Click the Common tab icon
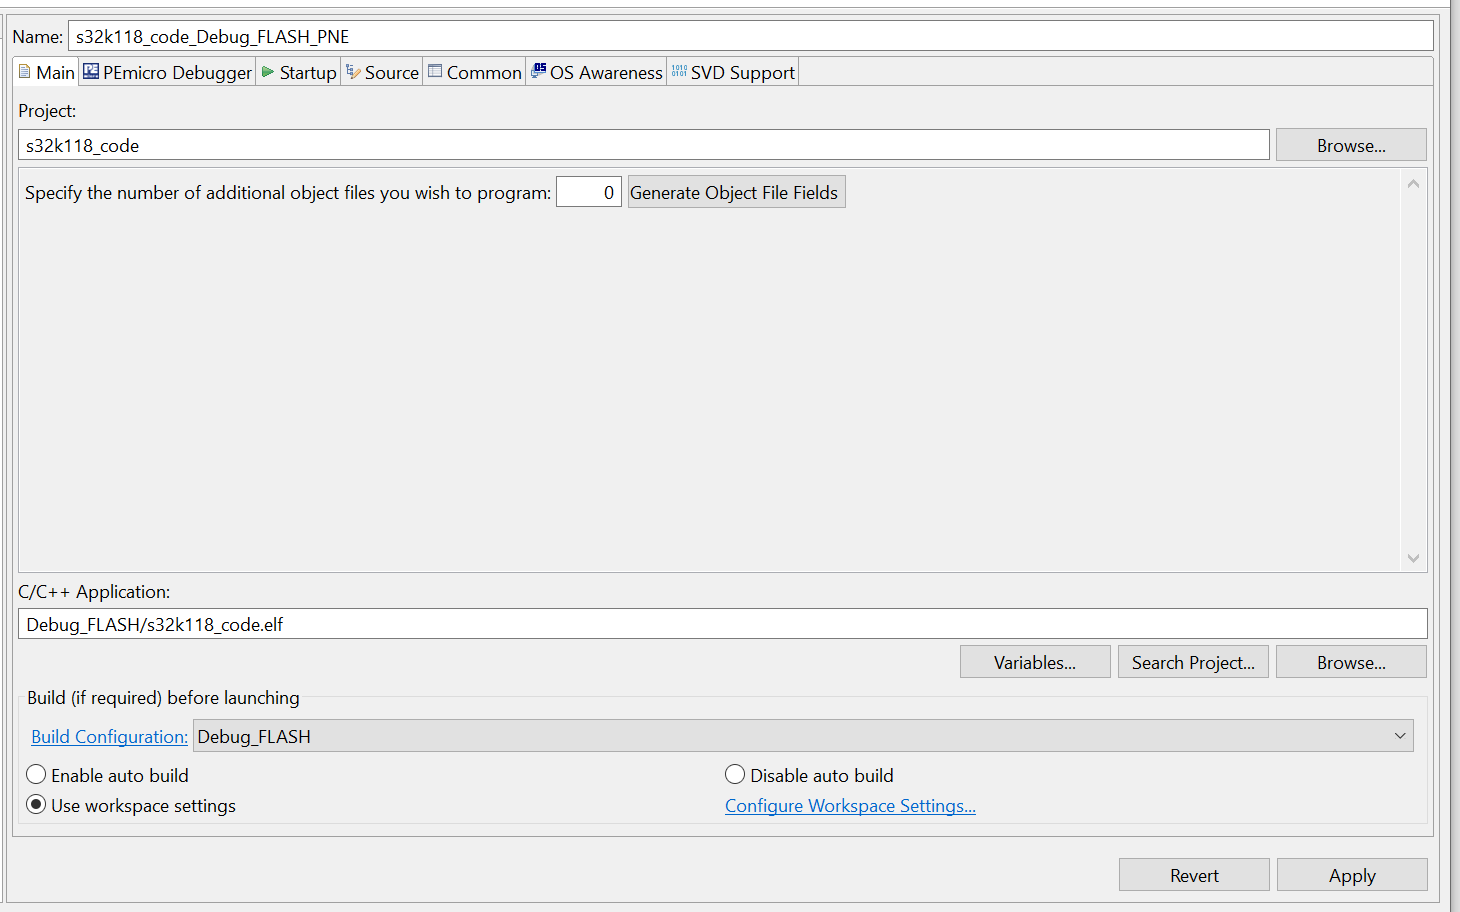The width and height of the screenshot is (1460, 912). pyautogui.click(x=435, y=72)
